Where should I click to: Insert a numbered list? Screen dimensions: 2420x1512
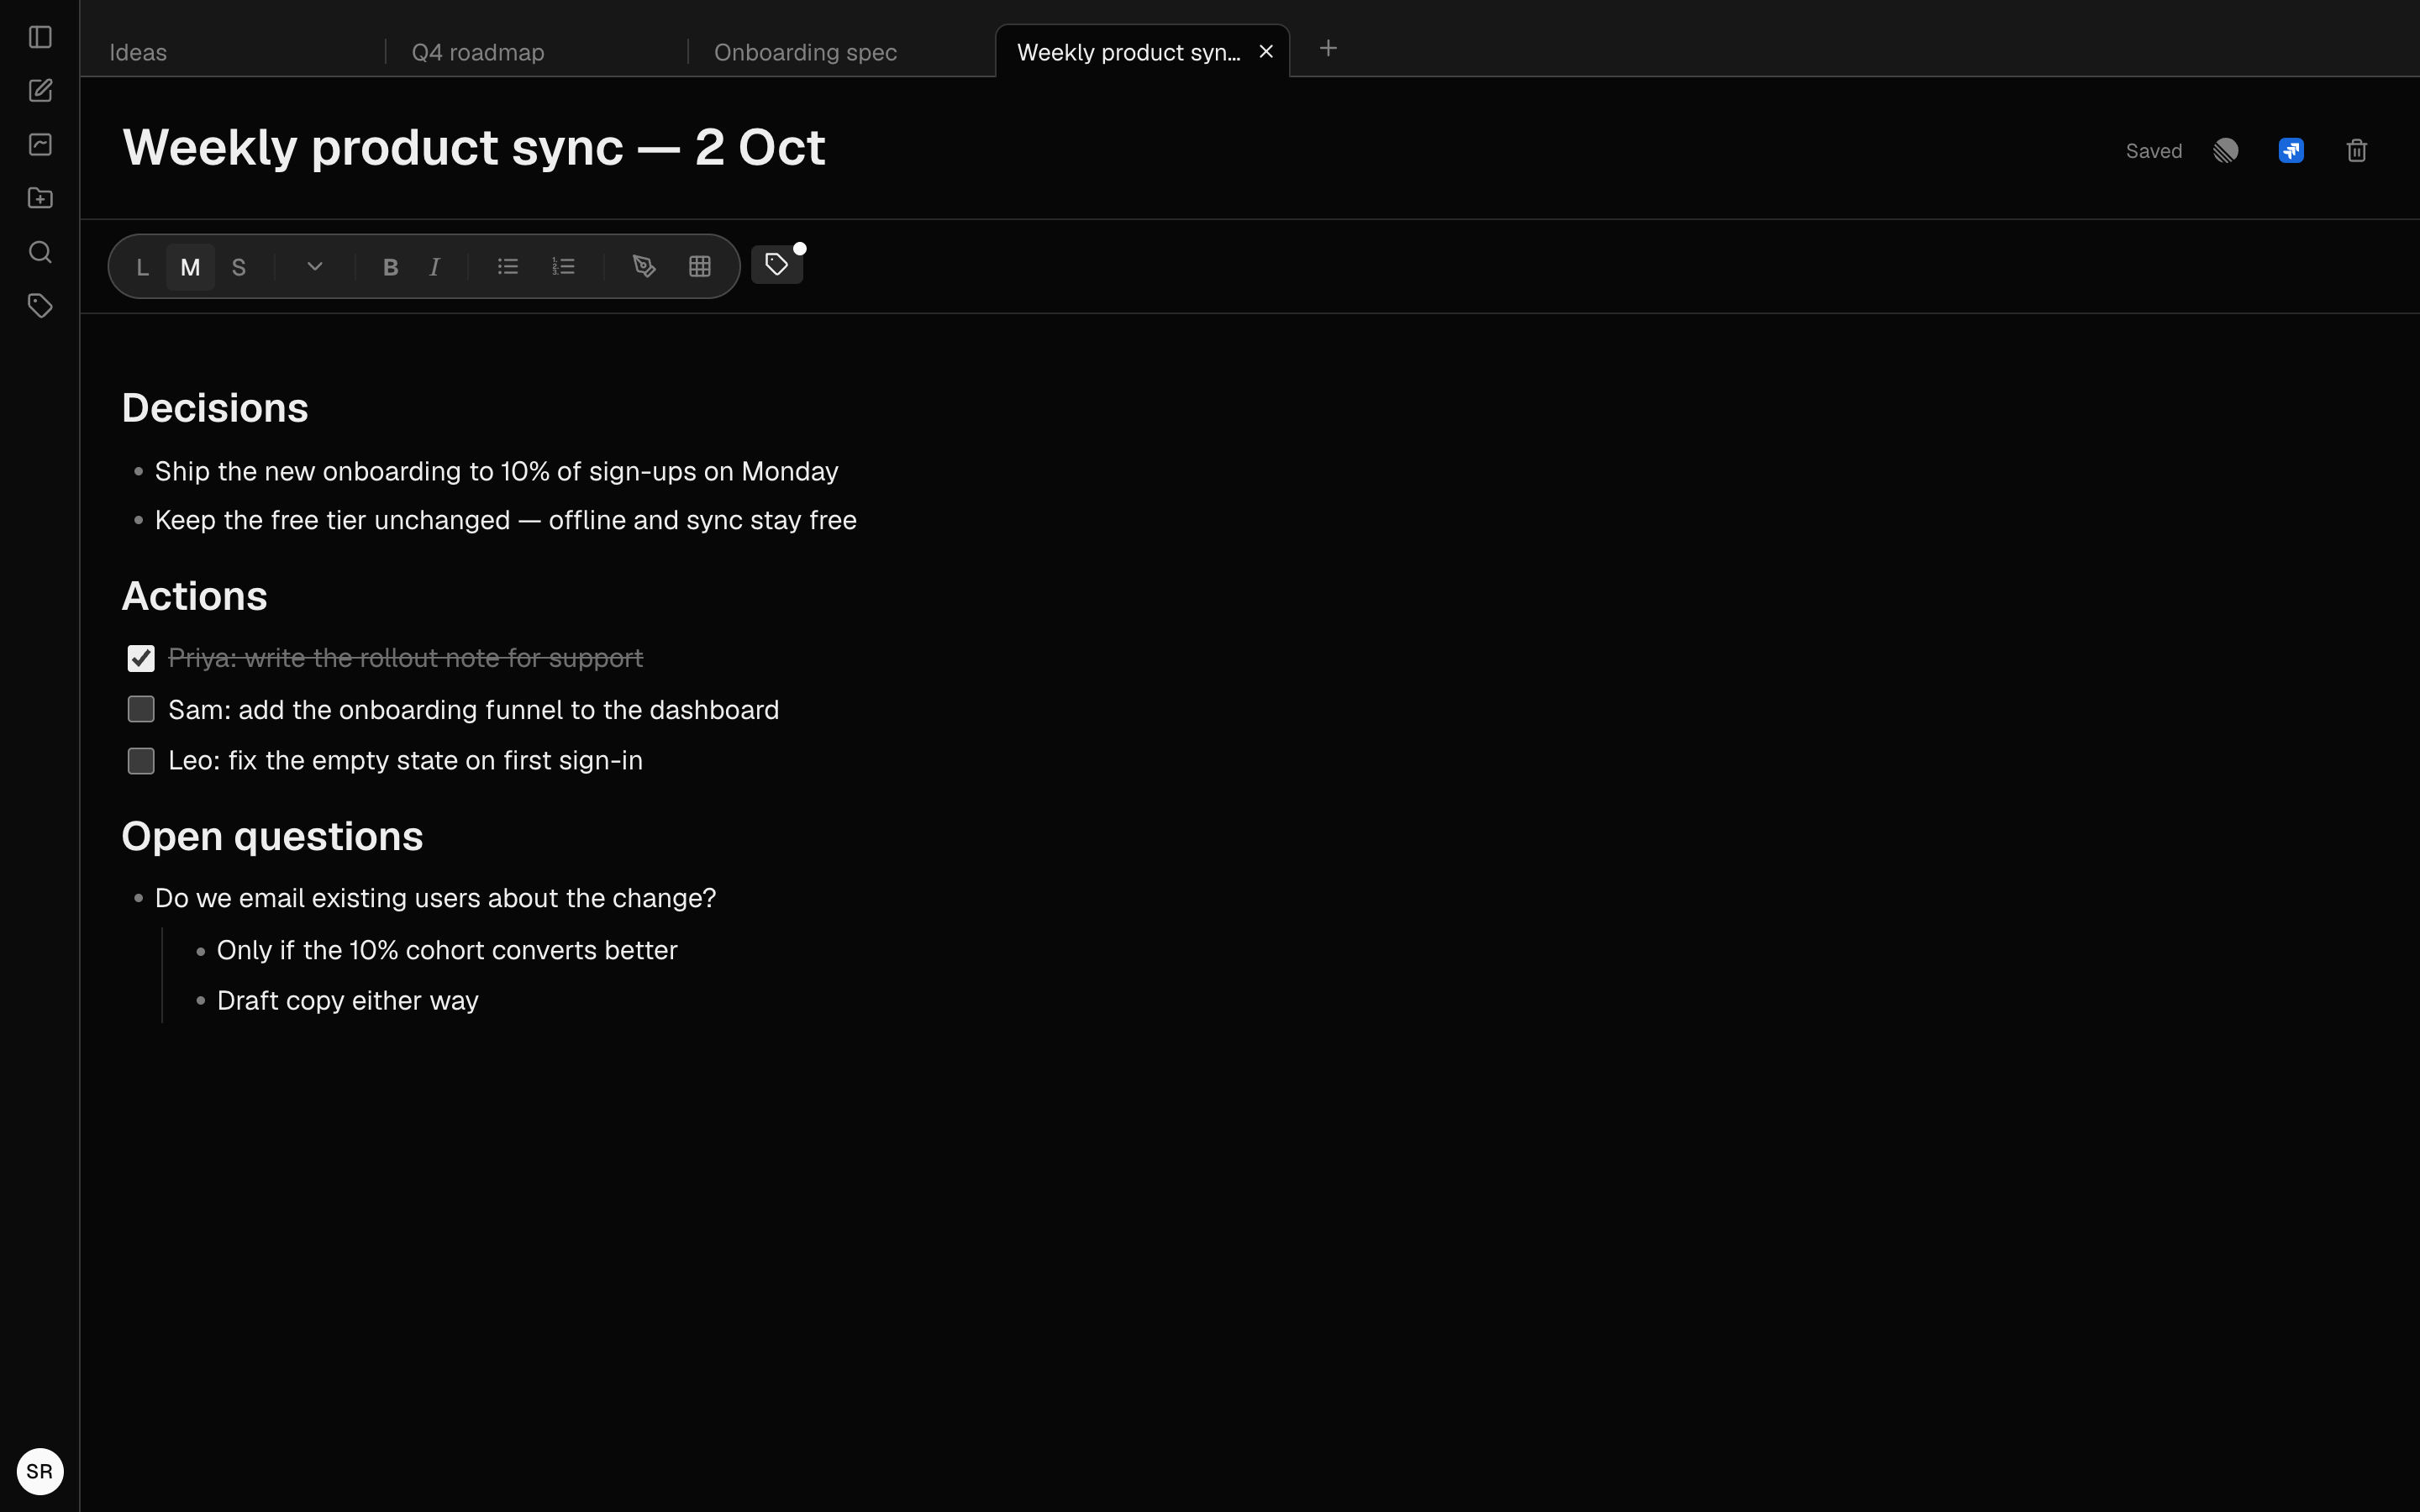pyautogui.click(x=563, y=266)
